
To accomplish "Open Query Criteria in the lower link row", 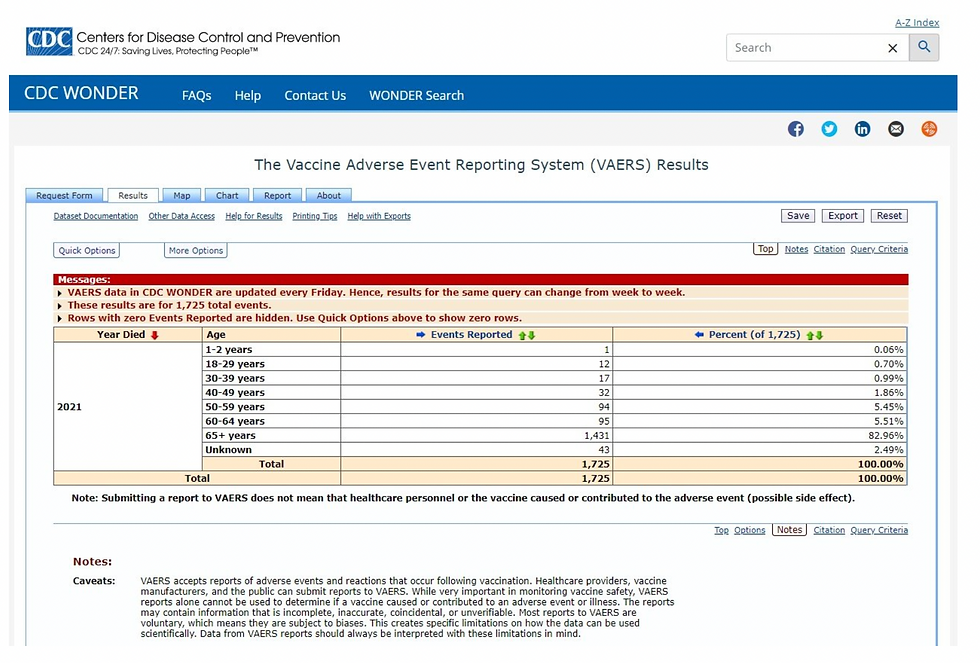I will point(879,531).
